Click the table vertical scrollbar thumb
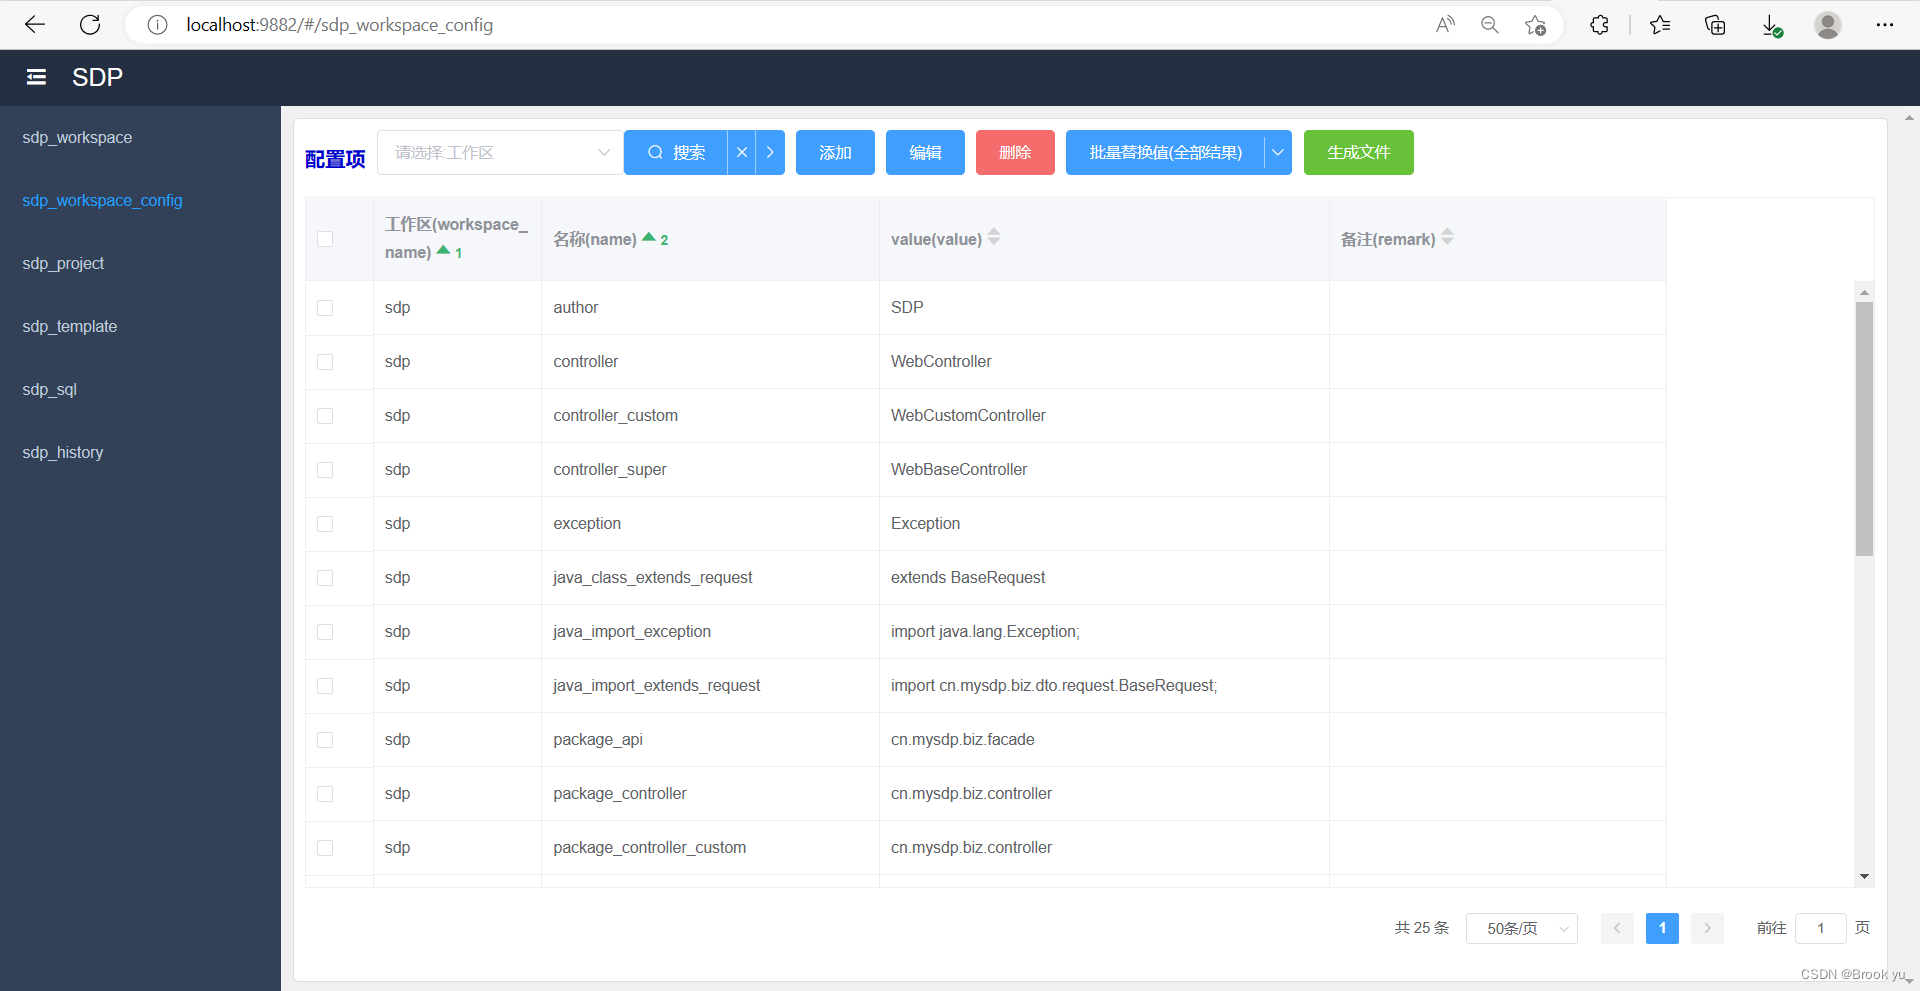 pos(1864,428)
